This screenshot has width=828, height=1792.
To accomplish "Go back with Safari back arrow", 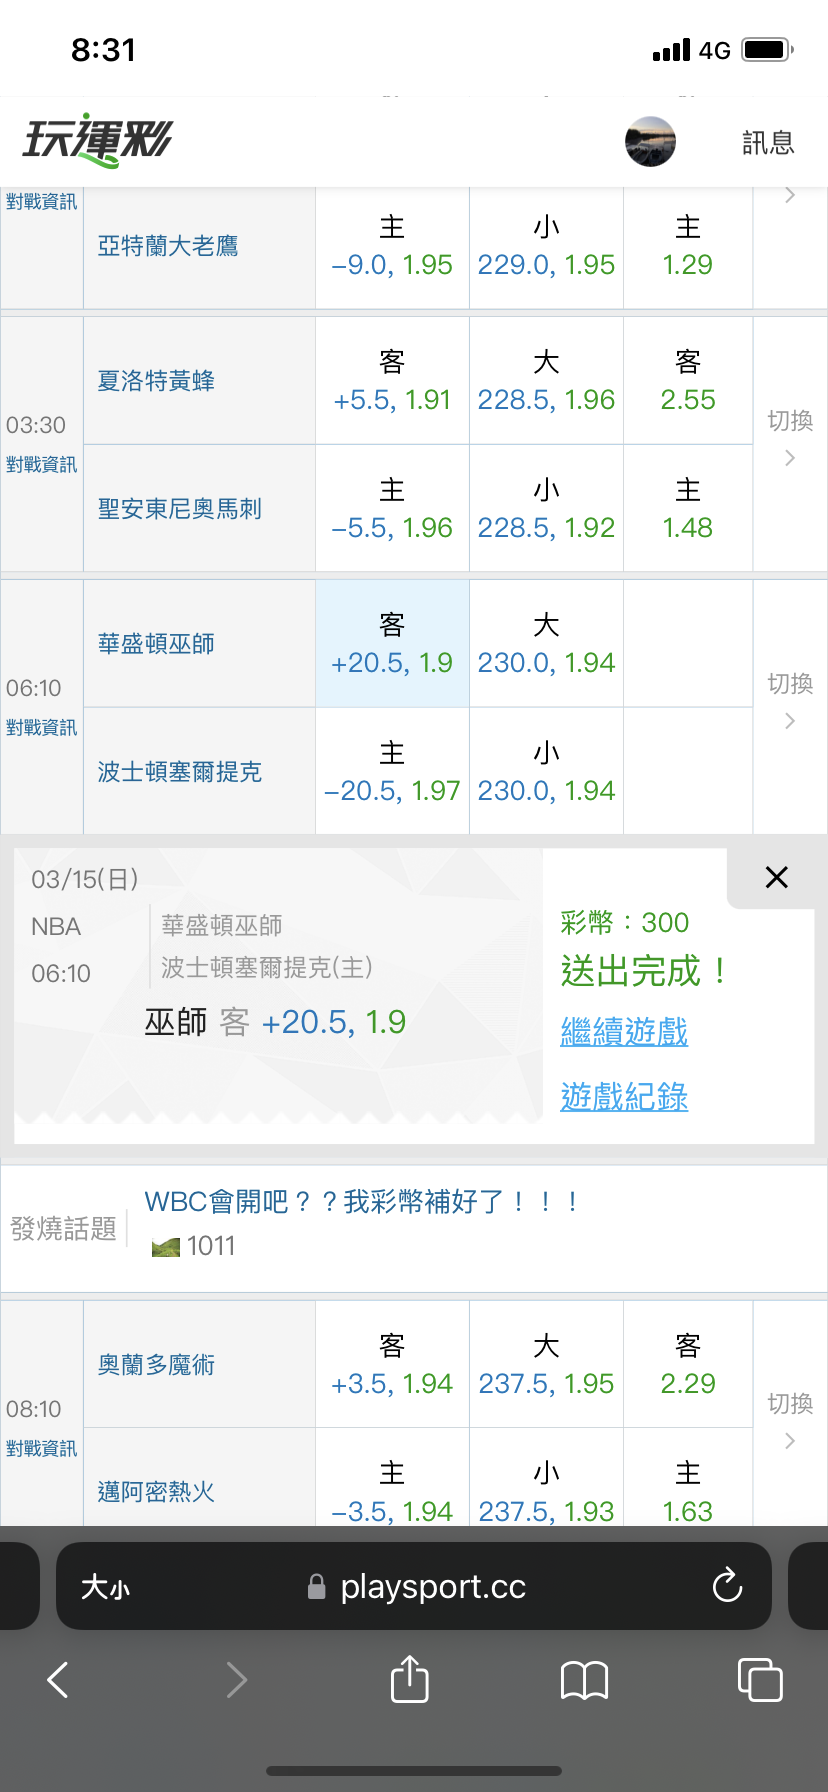I will pos(59,1679).
